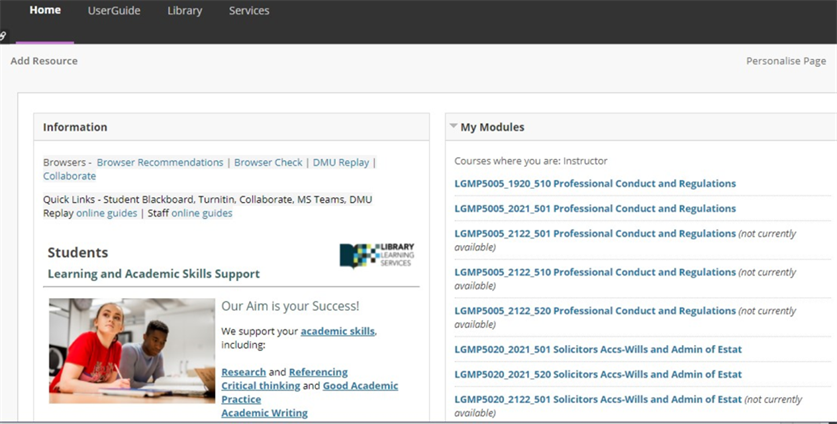Click the Students heading text

point(78,252)
